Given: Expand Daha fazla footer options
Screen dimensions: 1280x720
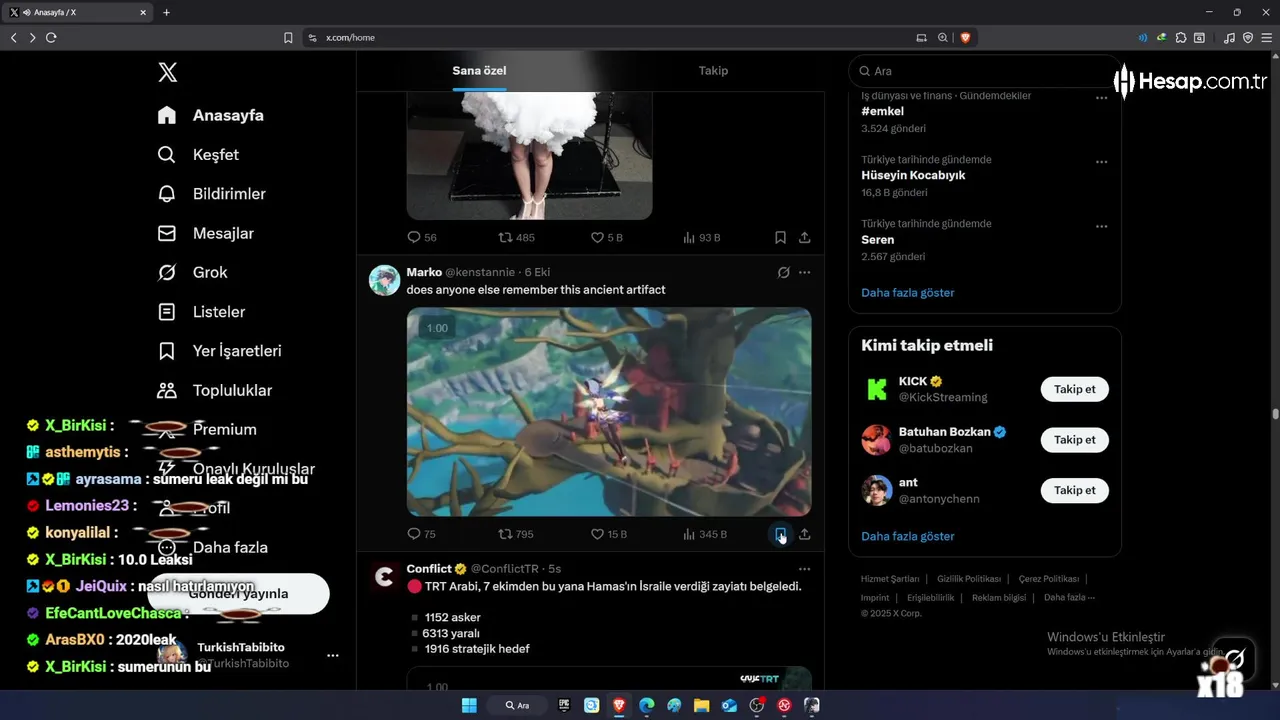Looking at the screenshot, I should (1069, 598).
